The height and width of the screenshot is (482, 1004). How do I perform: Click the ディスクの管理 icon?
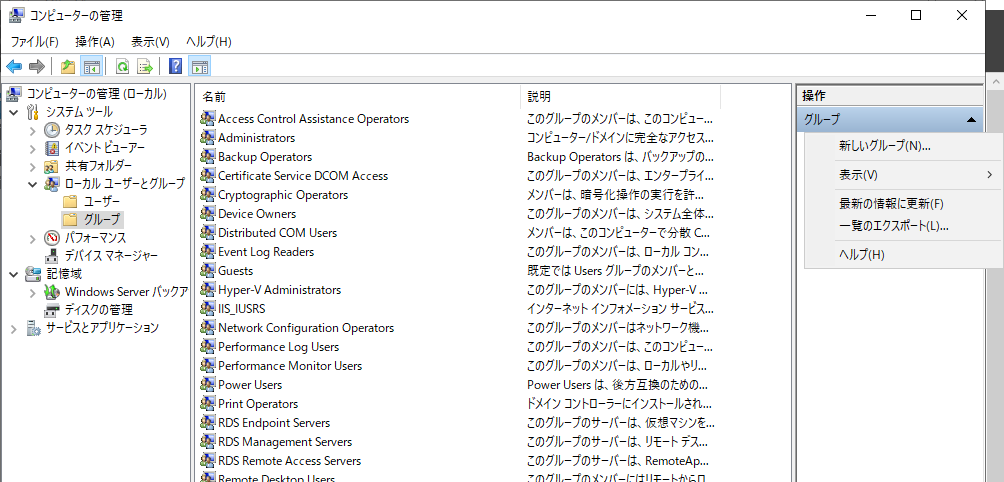52,310
